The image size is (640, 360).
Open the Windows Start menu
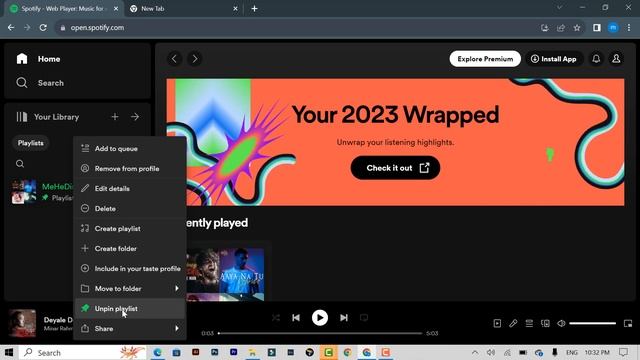pos(9,352)
